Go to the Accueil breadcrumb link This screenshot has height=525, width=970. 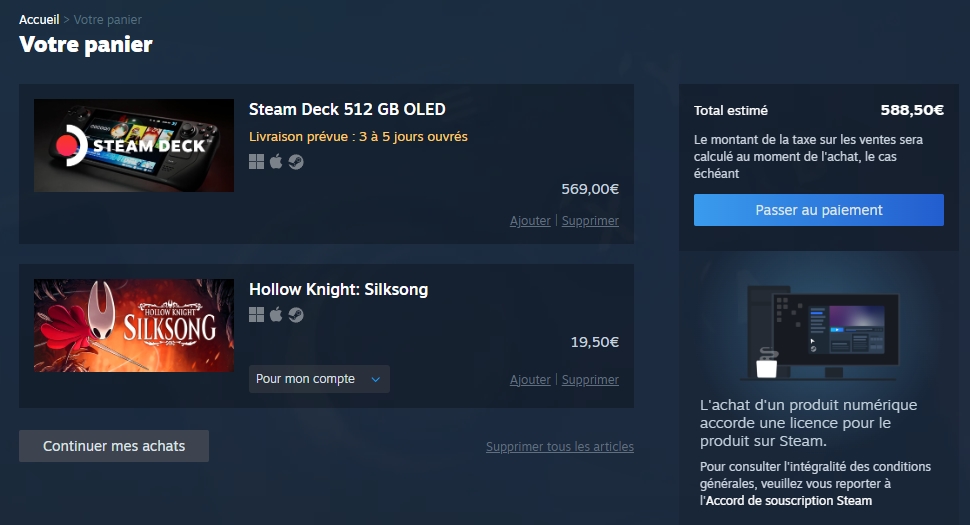click(x=39, y=20)
